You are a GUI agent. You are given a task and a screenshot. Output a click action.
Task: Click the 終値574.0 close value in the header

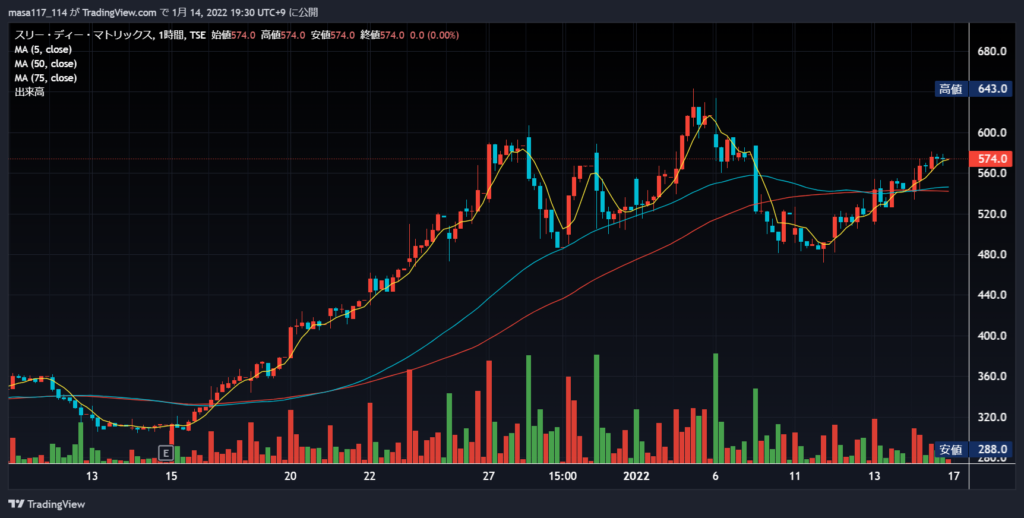coord(382,35)
